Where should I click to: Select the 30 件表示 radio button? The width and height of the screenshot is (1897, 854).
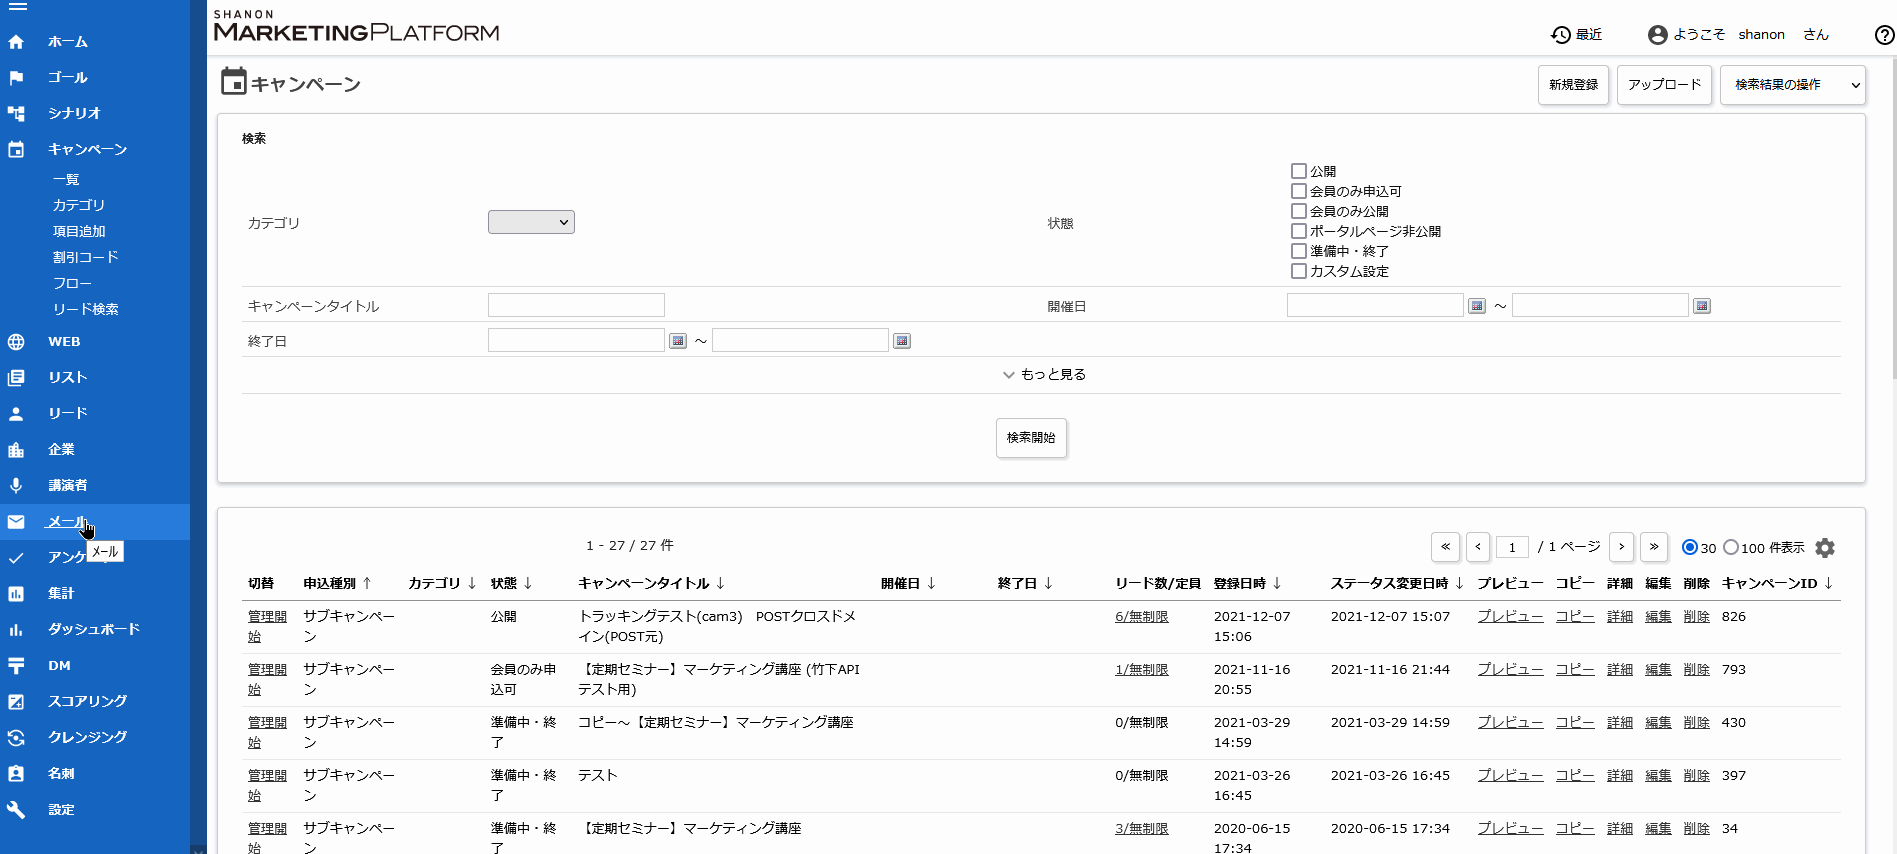click(x=1690, y=547)
